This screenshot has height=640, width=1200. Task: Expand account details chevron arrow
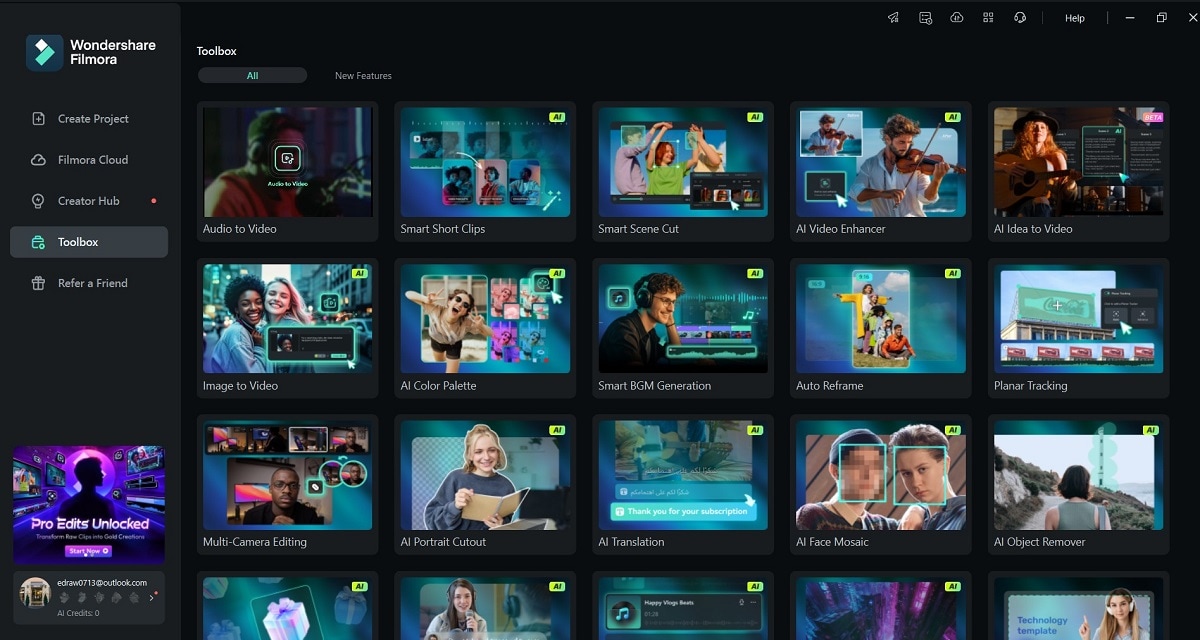(x=152, y=598)
